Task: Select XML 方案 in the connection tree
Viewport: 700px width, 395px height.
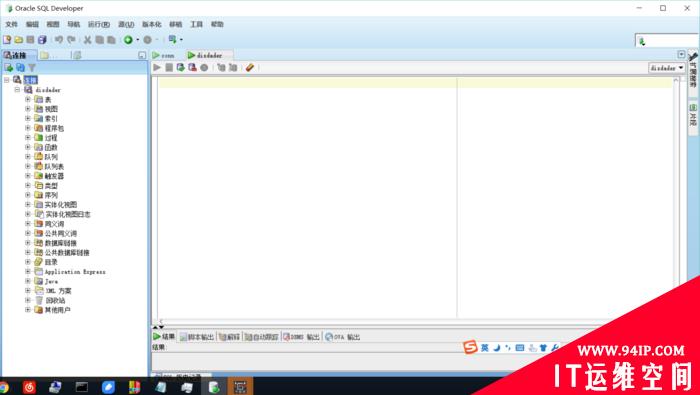Action: tap(58, 291)
